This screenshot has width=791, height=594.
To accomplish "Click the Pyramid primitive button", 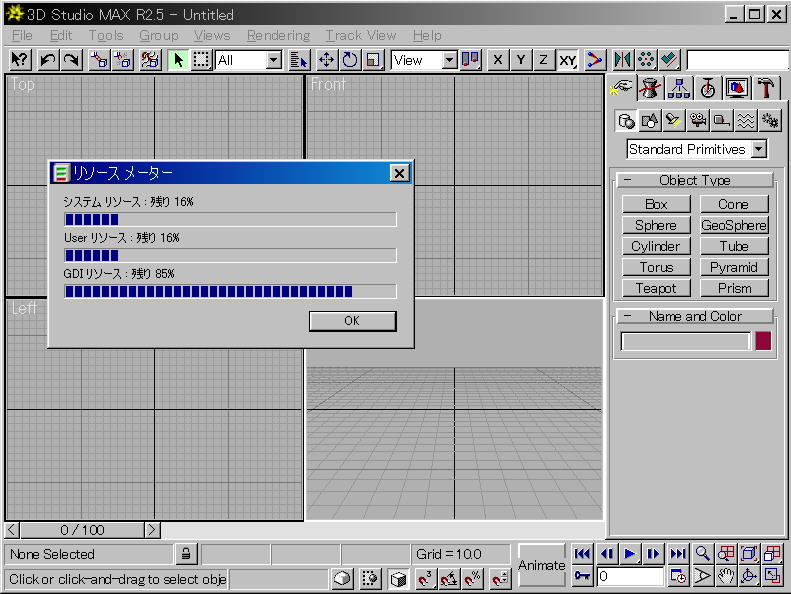I will (734, 267).
